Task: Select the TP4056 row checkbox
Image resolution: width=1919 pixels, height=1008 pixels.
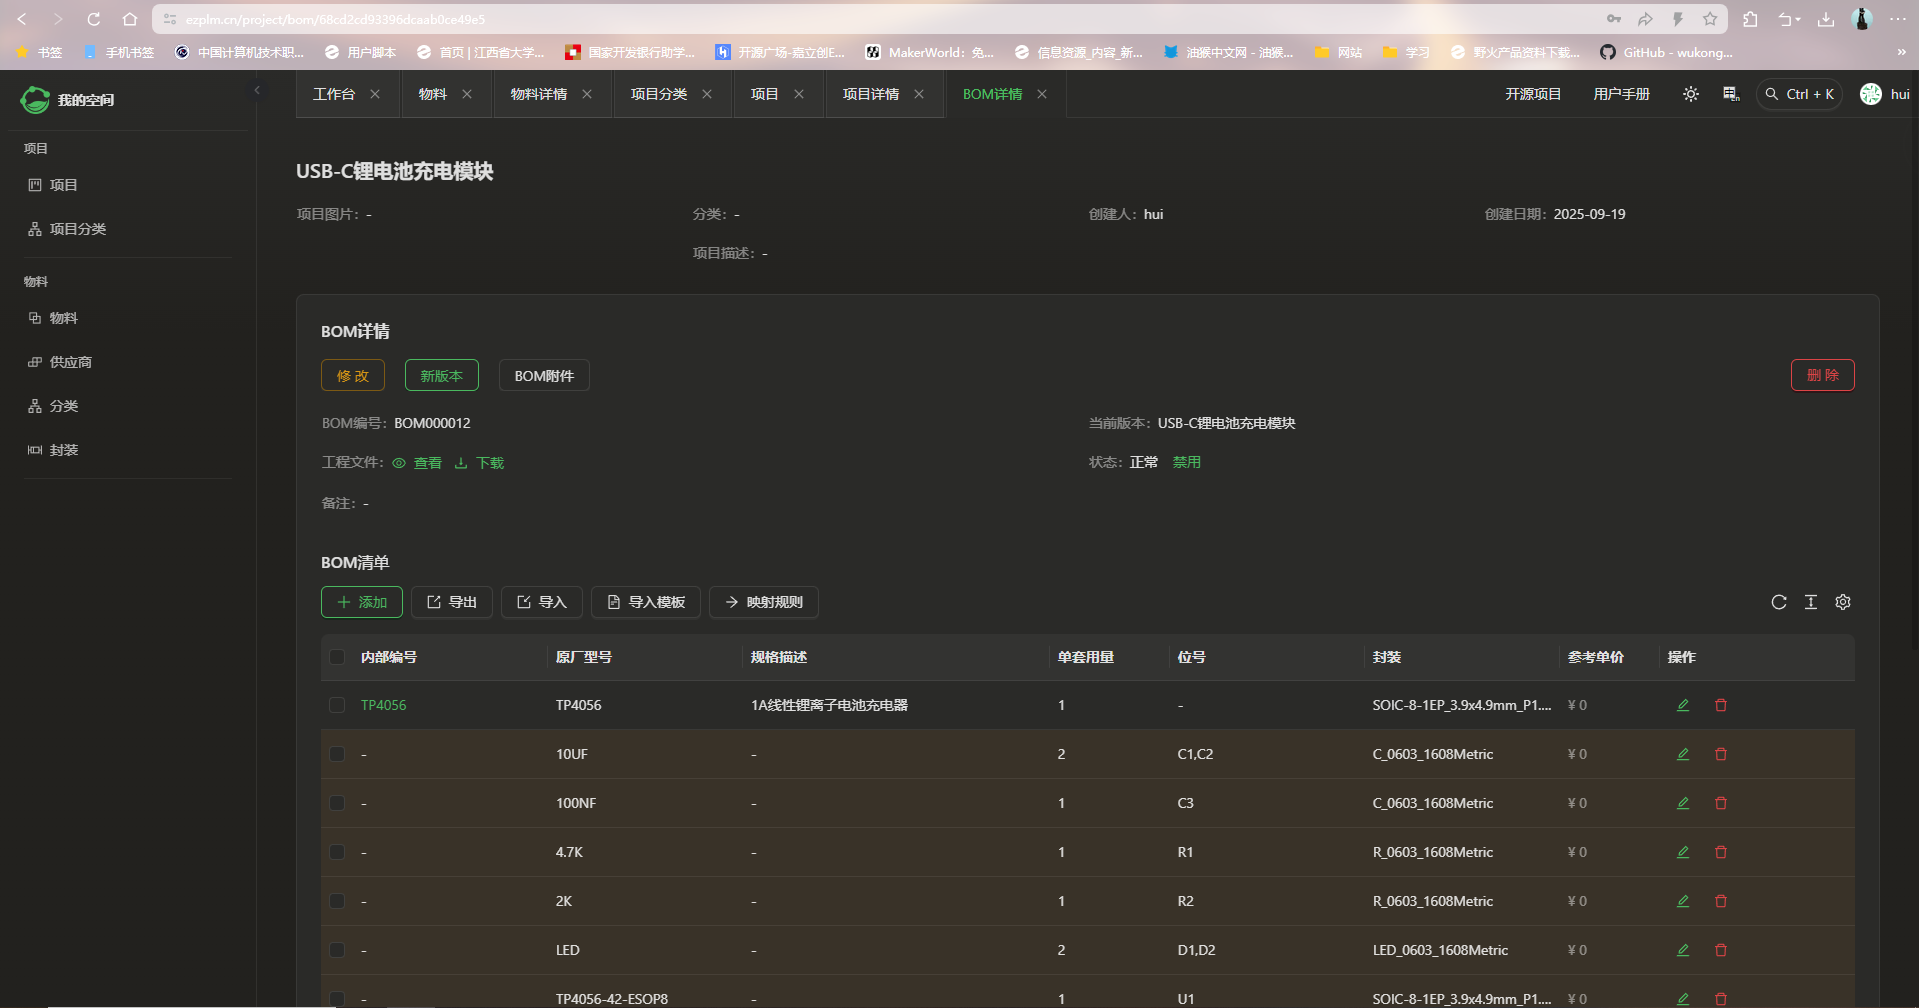Action: (337, 705)
